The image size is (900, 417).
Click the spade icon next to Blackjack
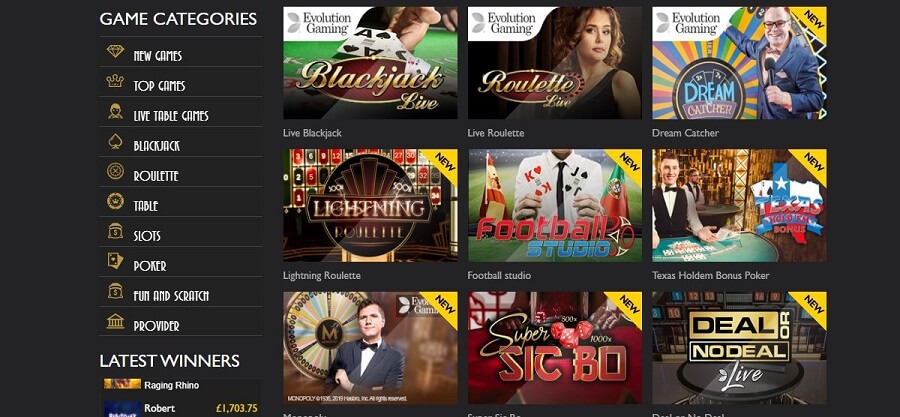115,142
